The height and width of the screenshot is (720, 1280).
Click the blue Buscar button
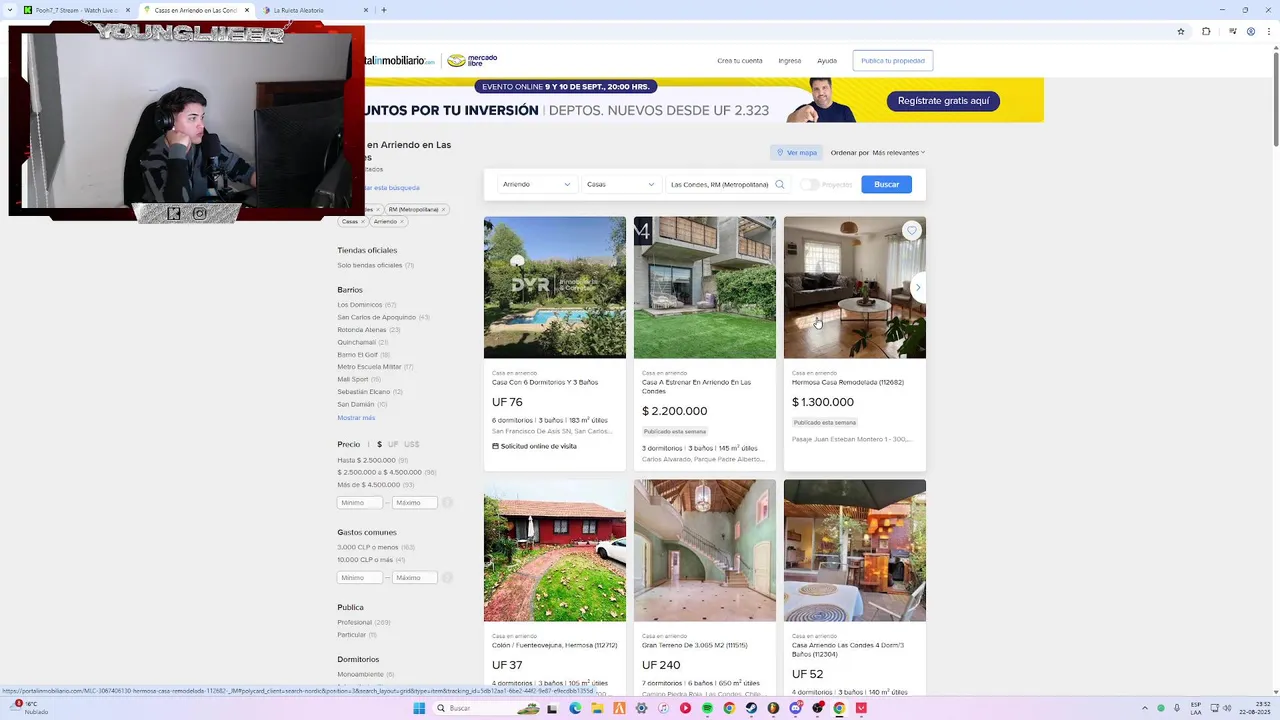pyautogui.click(x=887, y=184)
